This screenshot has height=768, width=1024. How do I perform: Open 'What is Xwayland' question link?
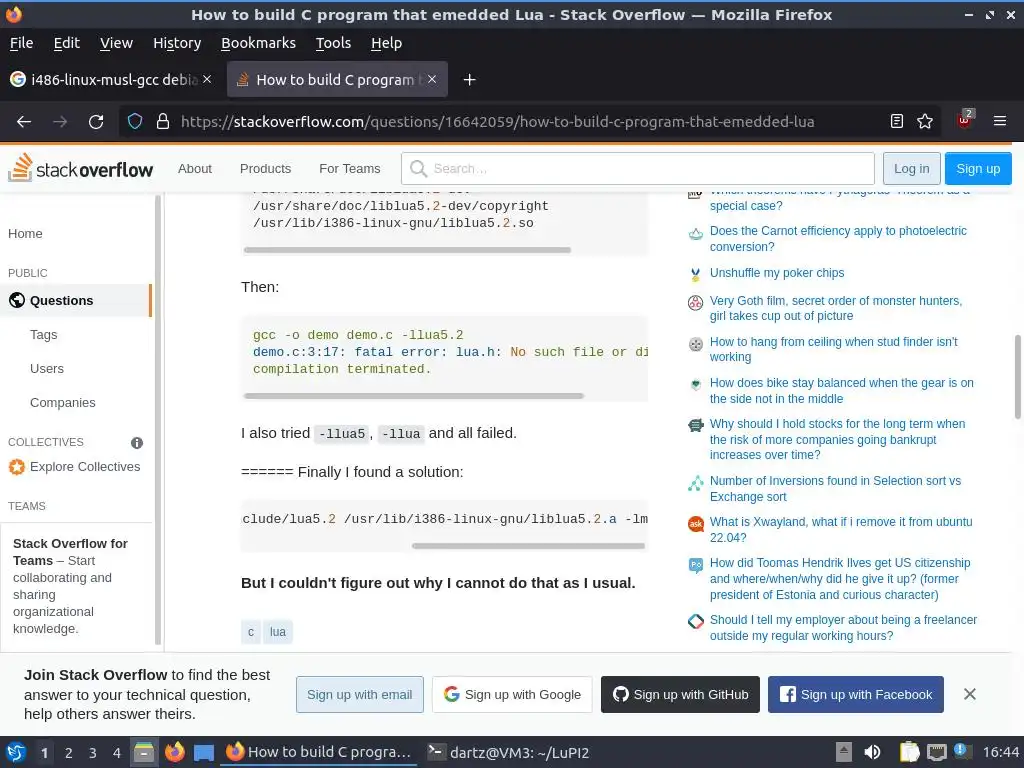click(841, 530)
